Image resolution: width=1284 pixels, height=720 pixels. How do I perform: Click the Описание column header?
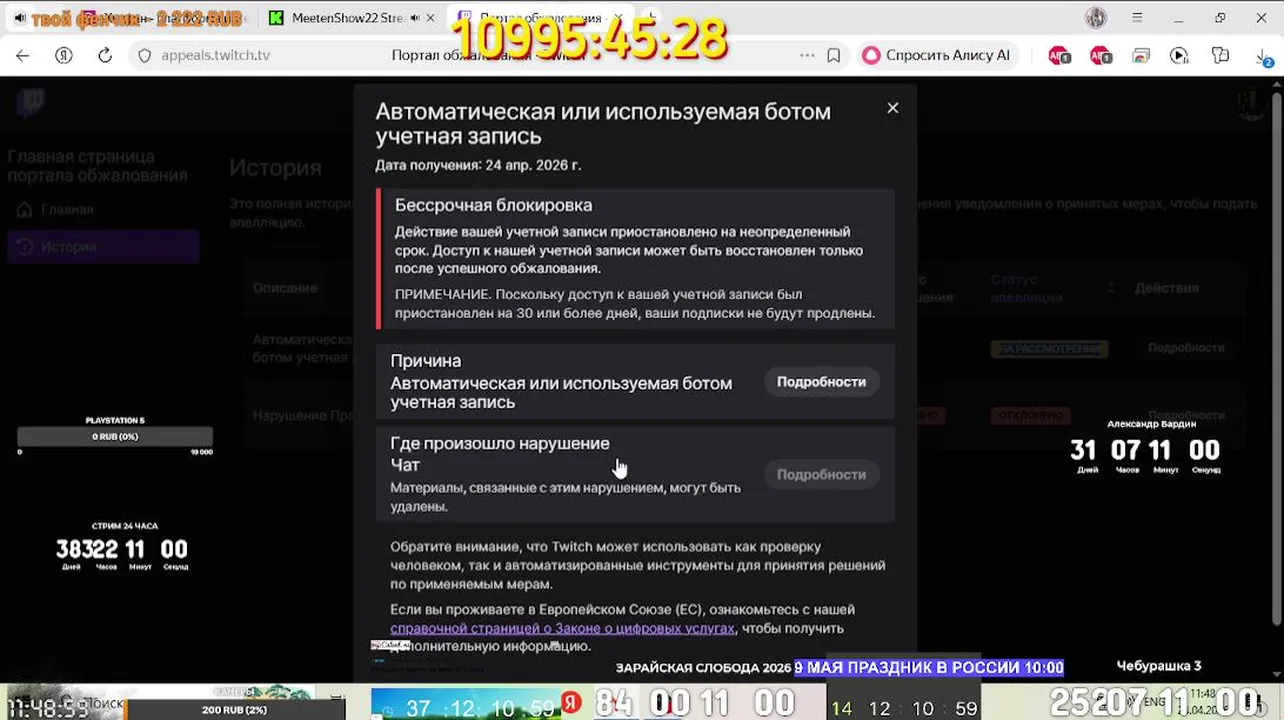285,288
